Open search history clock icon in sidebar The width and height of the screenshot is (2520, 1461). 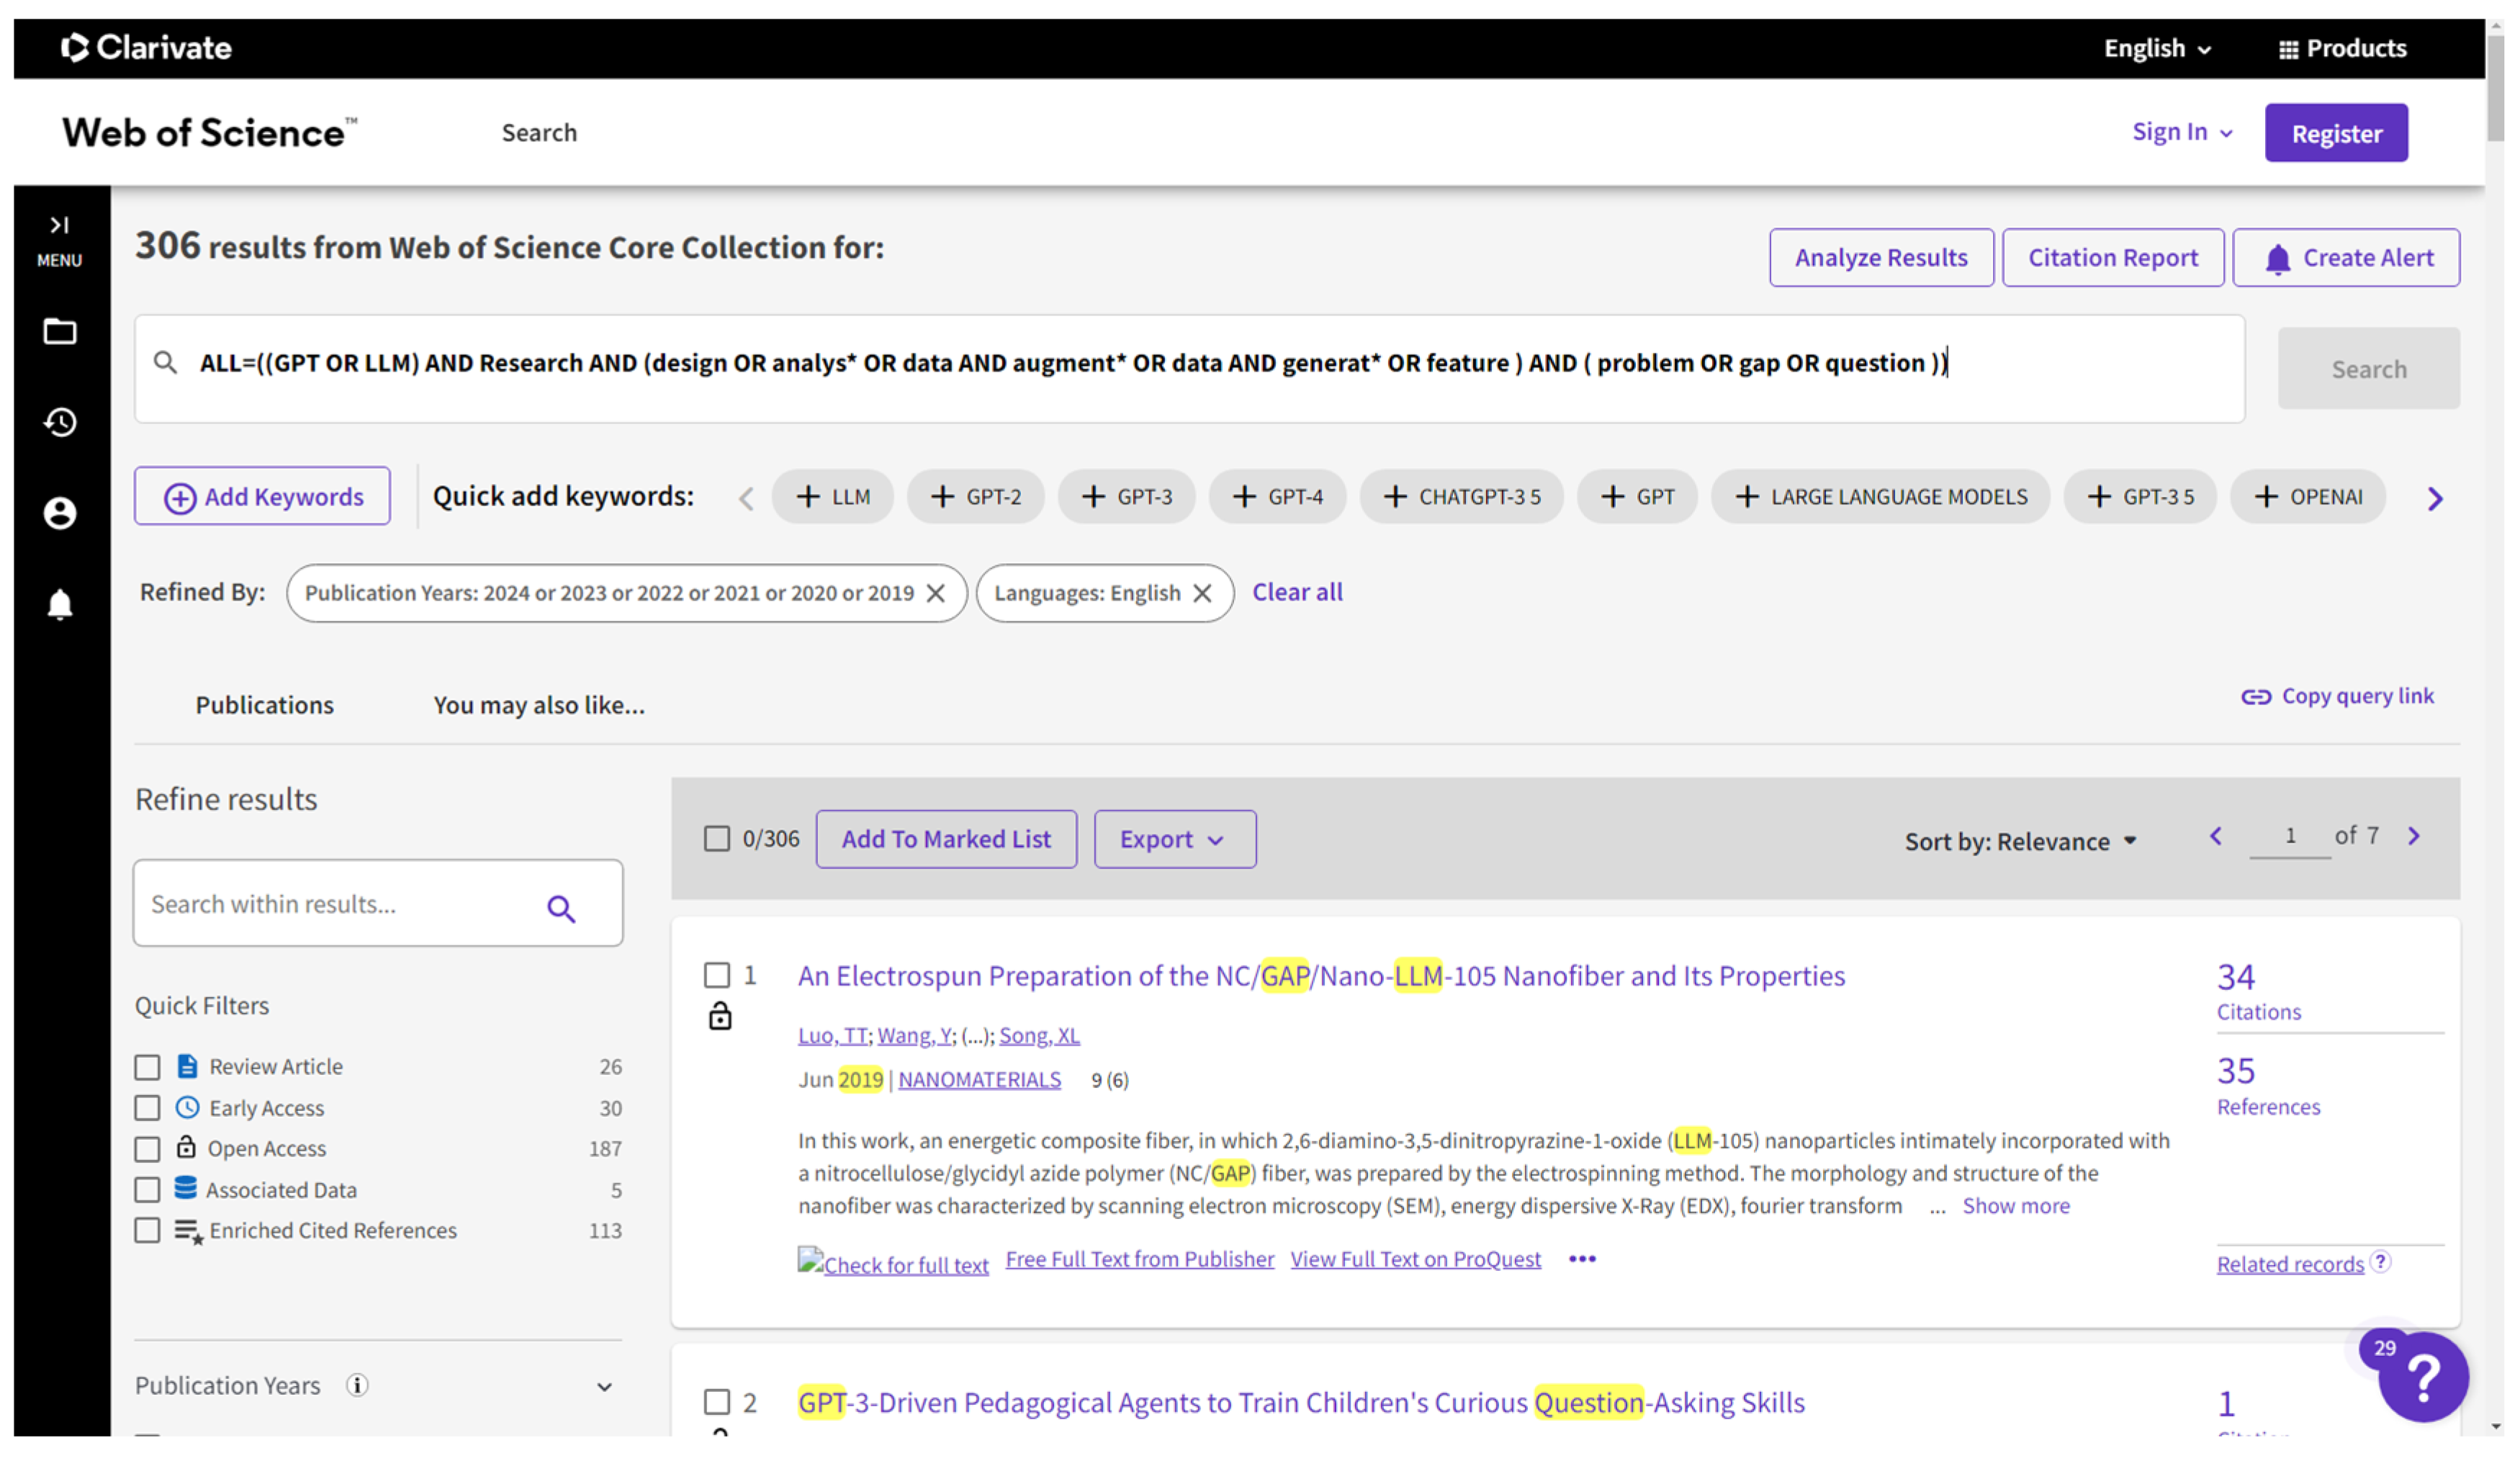pyautogui.click(x=60, y=422)
